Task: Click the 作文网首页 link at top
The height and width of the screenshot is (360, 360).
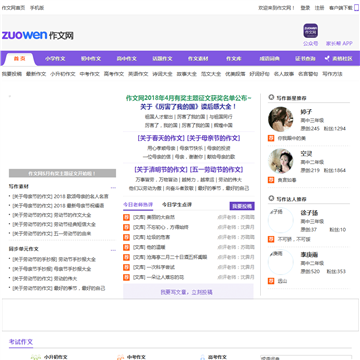Action: pyautogui.click(x=13, y=8)
